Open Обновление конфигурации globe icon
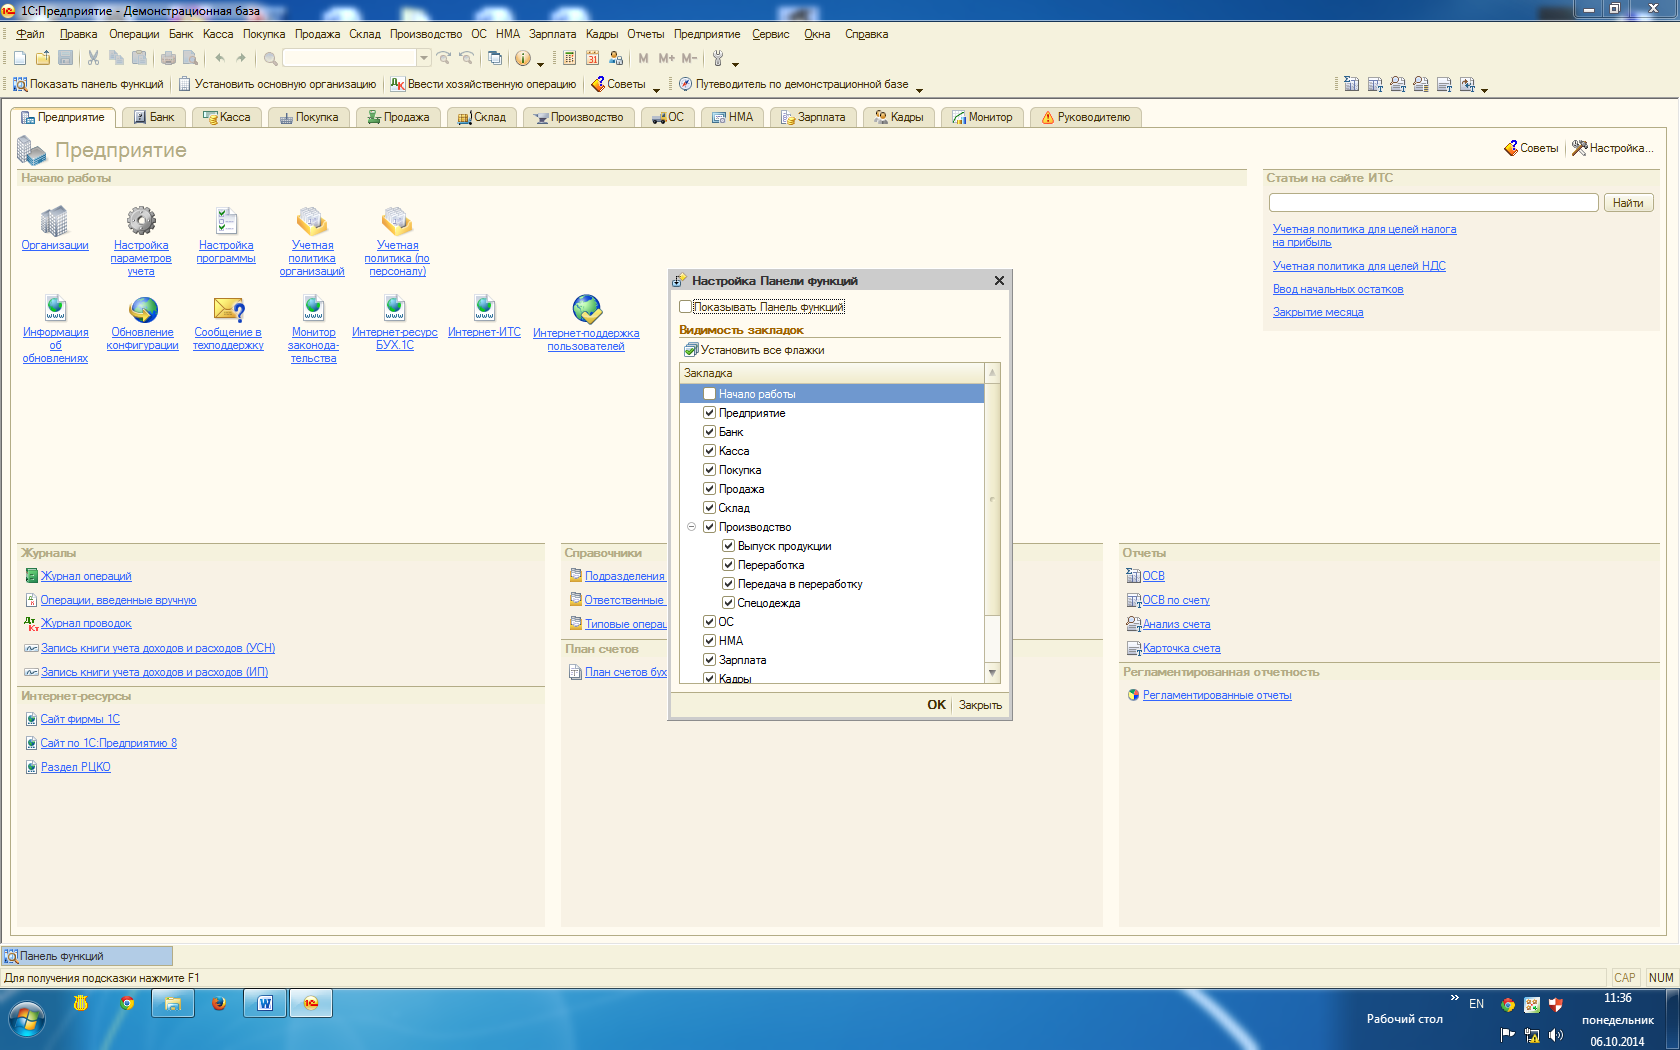 (143, 309)
